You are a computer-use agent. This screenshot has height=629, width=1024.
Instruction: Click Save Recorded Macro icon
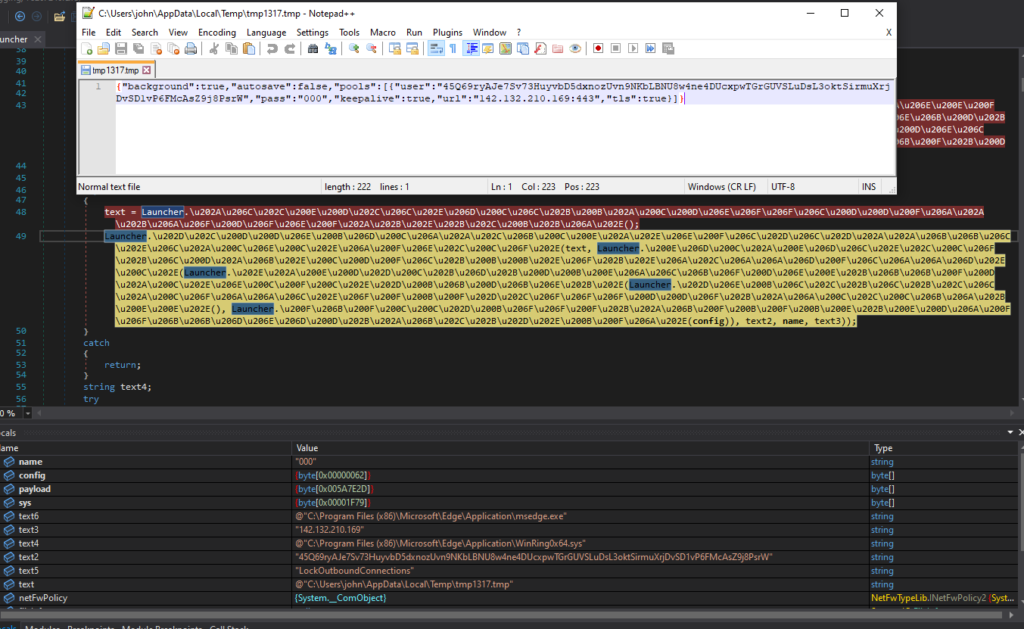(668, 49)
